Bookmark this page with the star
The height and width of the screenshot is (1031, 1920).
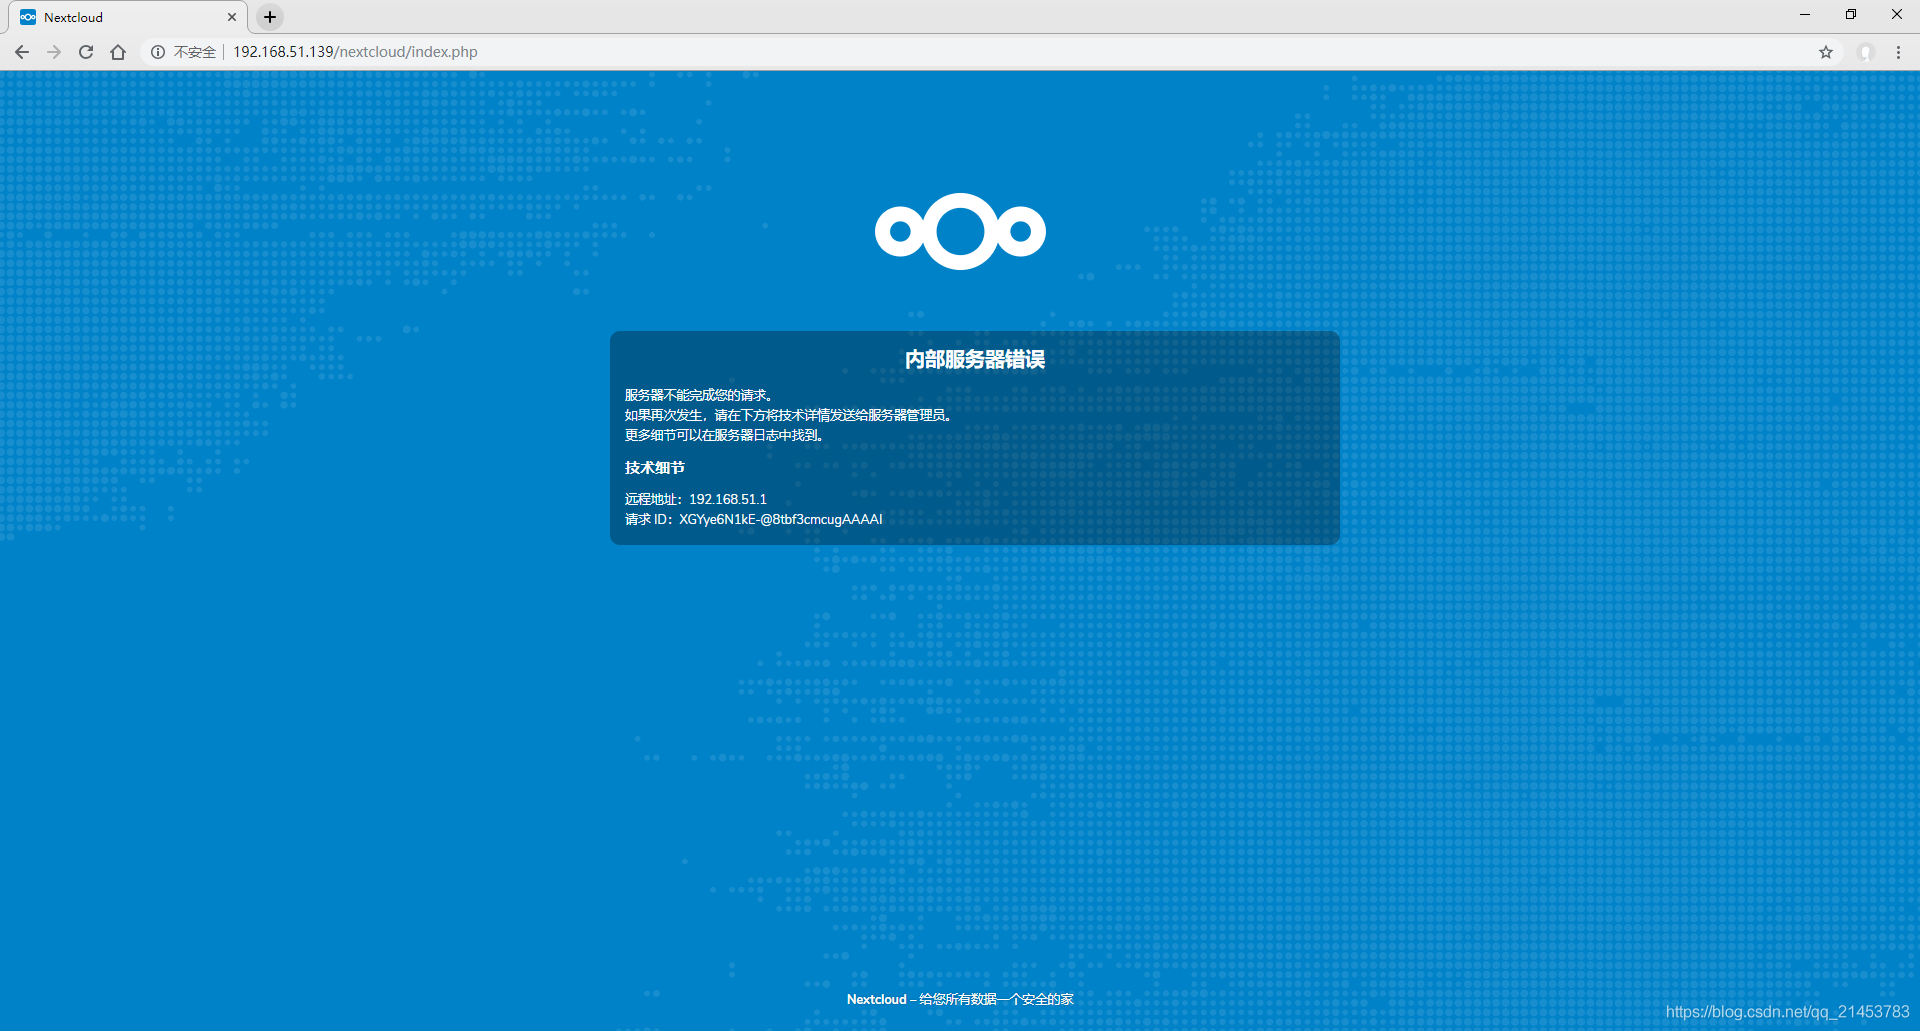tap(1826, 52)
